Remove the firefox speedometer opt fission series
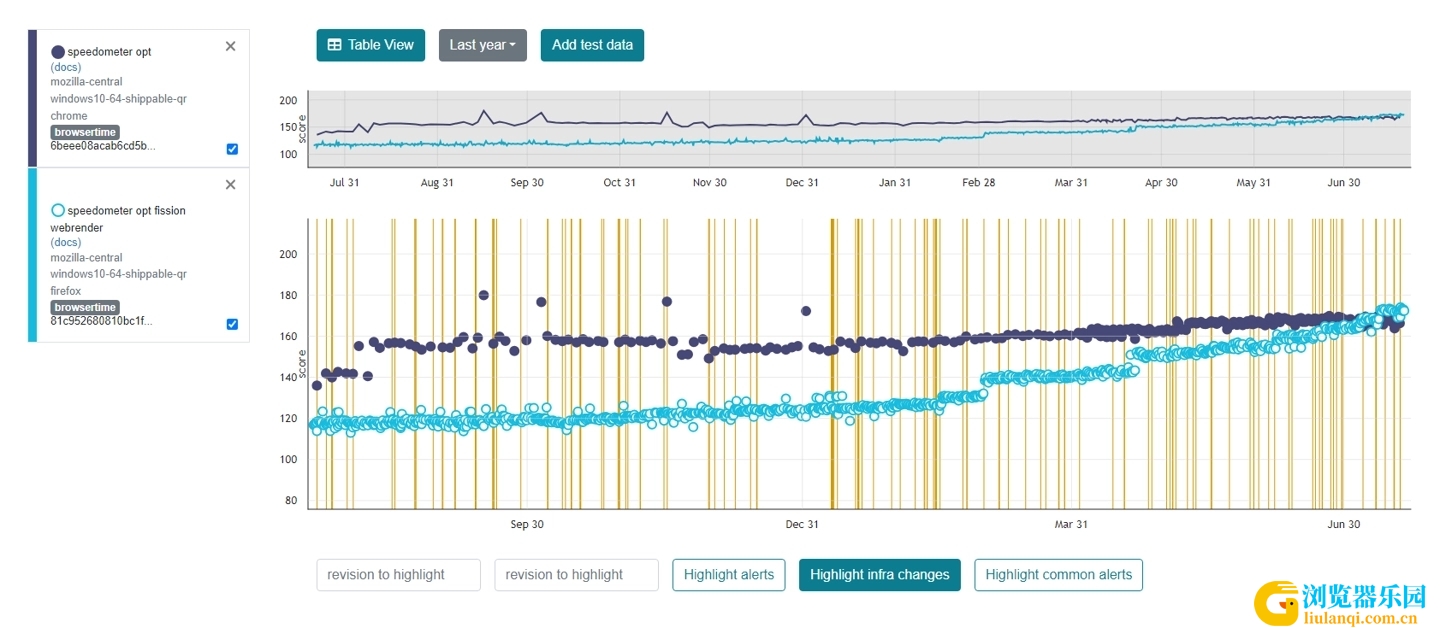Screen dimensions: 1440x628 [231, 185]
